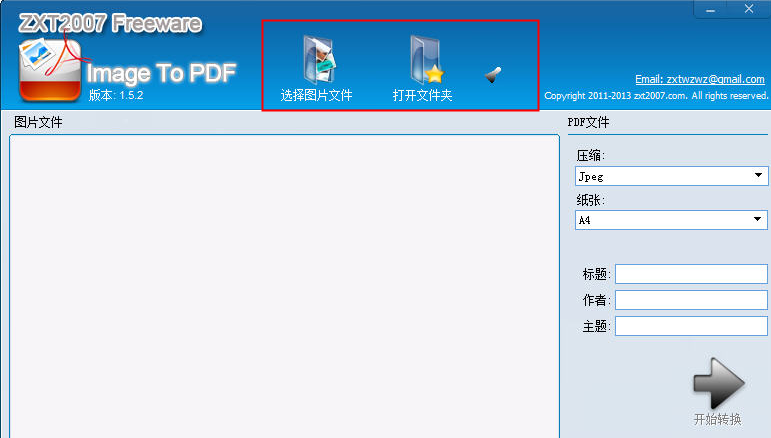Image resolution: width=771 pixels, height=438 pixels.
Task: Click the Copyright 2011-2013 zxt2007.com text
Action: [656, 96]
